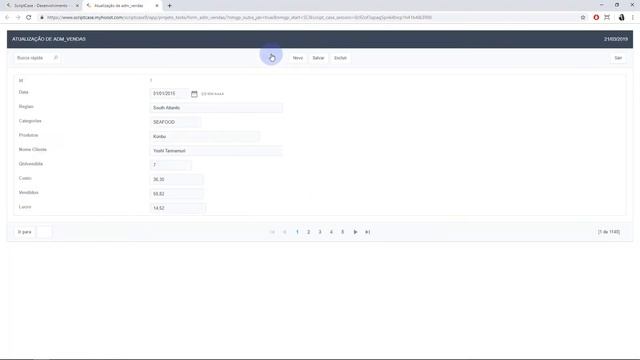
Task: Click the header date 21/03/2019
Action: (x=616, y=39)
